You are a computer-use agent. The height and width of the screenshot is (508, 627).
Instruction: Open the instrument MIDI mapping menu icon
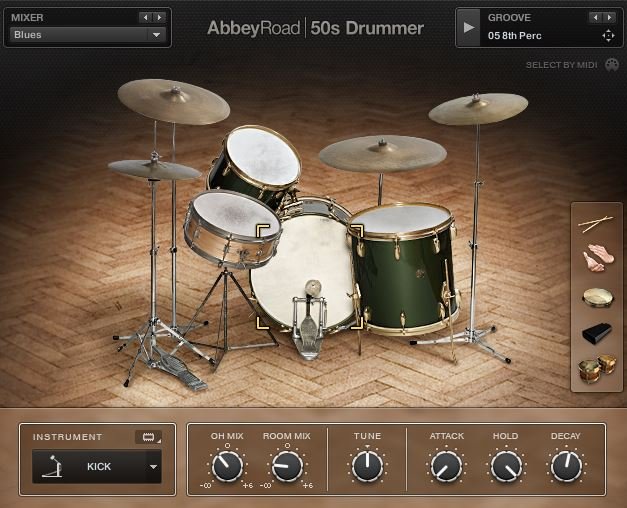[x=148, y=437]
